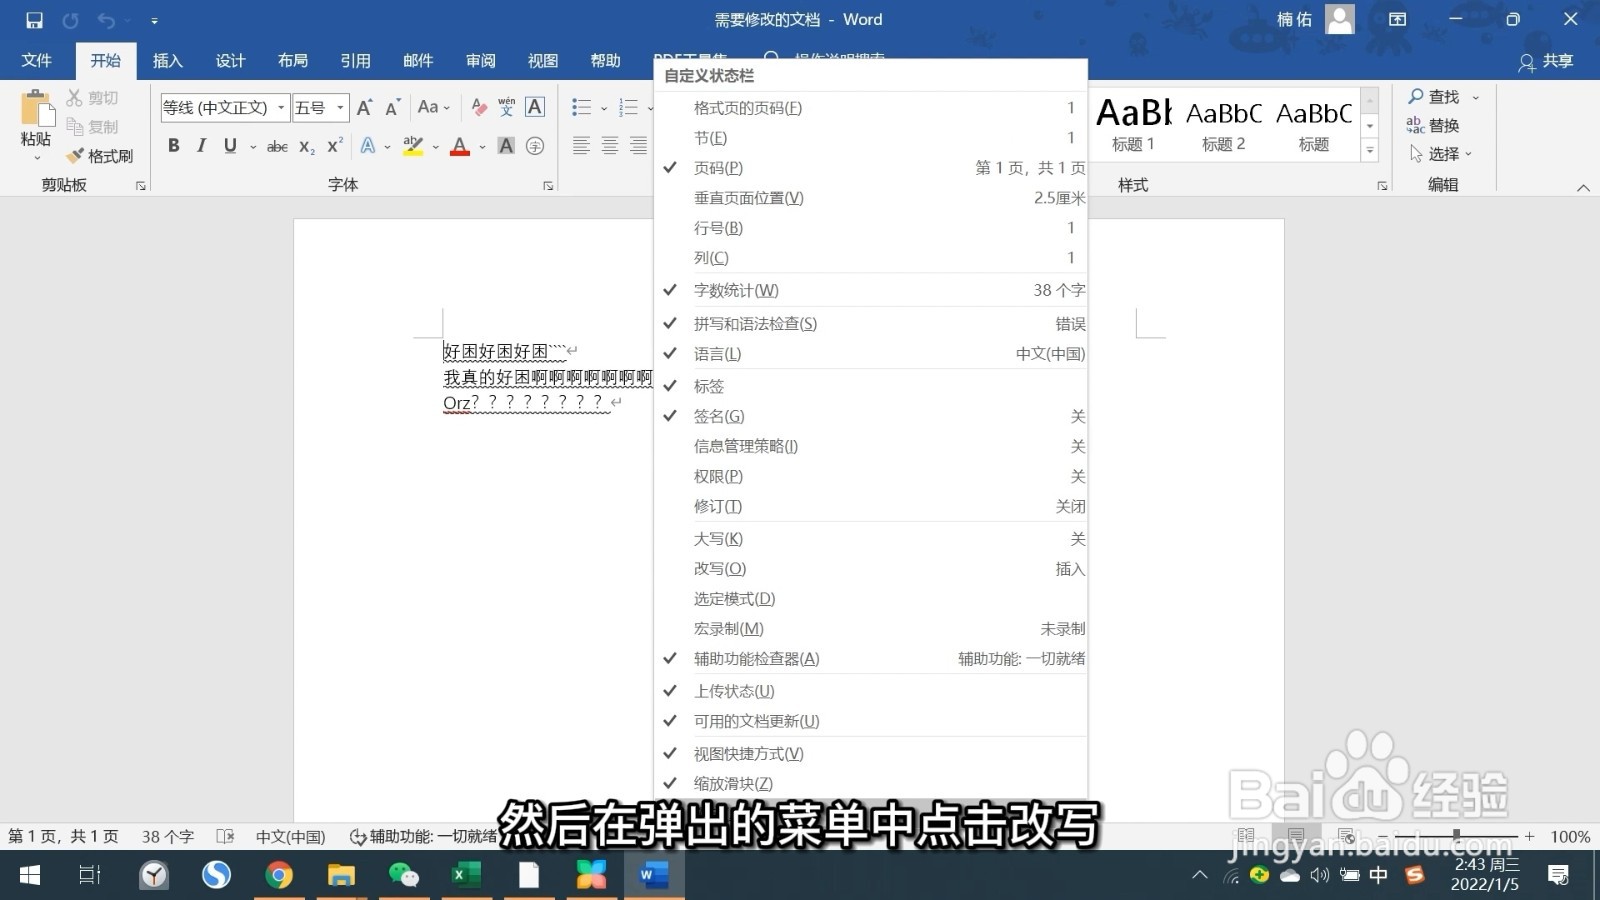Click the Paste clipboard icon
Screen dimensions: 1600x900
pyautogui.click(x=36, y=109)
